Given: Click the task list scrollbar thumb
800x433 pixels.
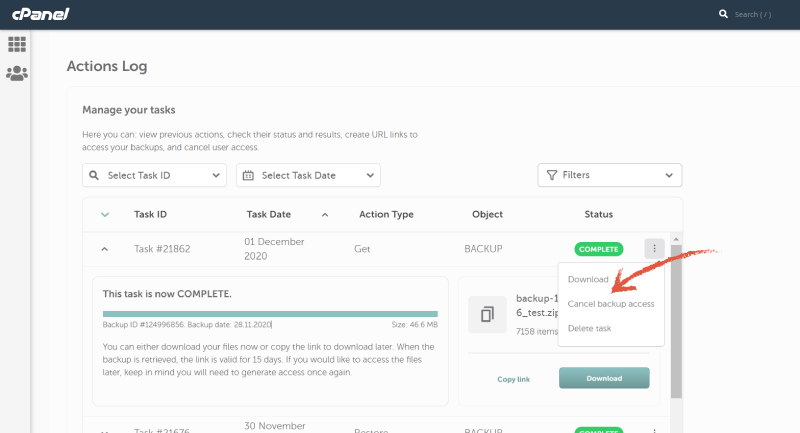Looking at the screenshot, I should [x=676, y=321].
